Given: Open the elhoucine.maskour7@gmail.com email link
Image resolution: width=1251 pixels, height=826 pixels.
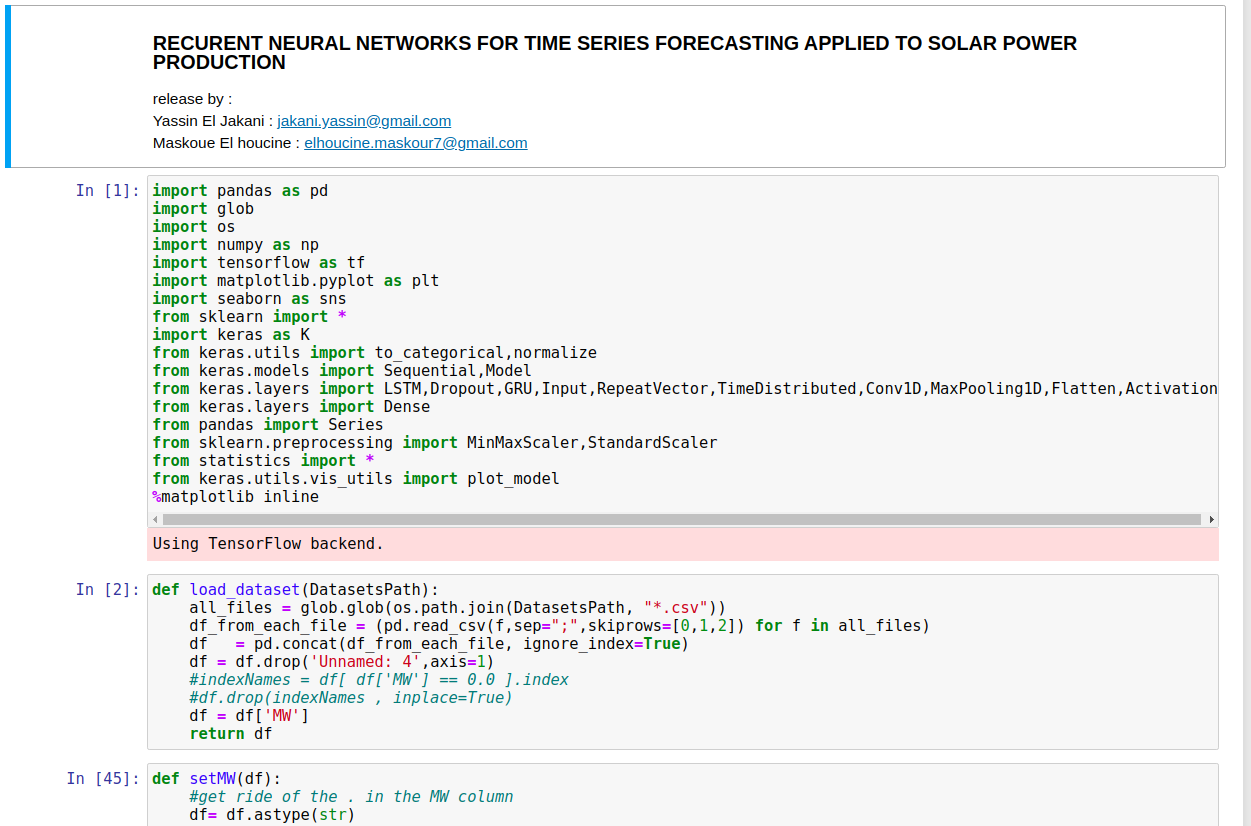Looking at the screenshot, I should coord(415,142).
